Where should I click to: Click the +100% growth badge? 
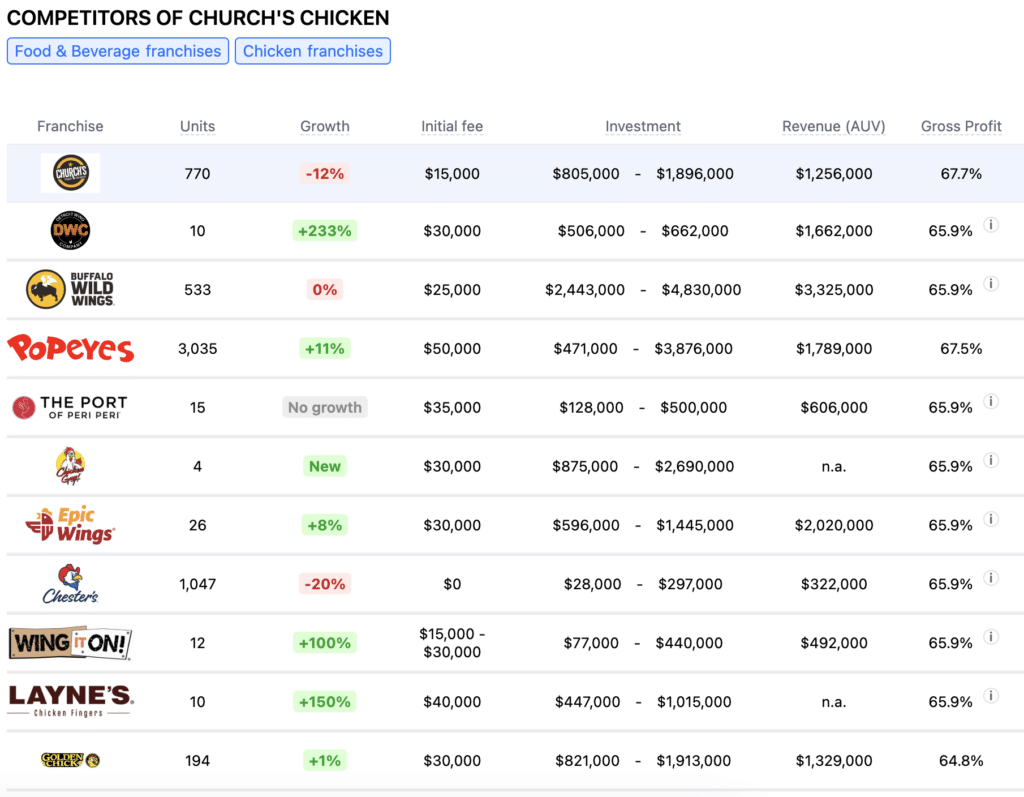[x=325, y=643]
